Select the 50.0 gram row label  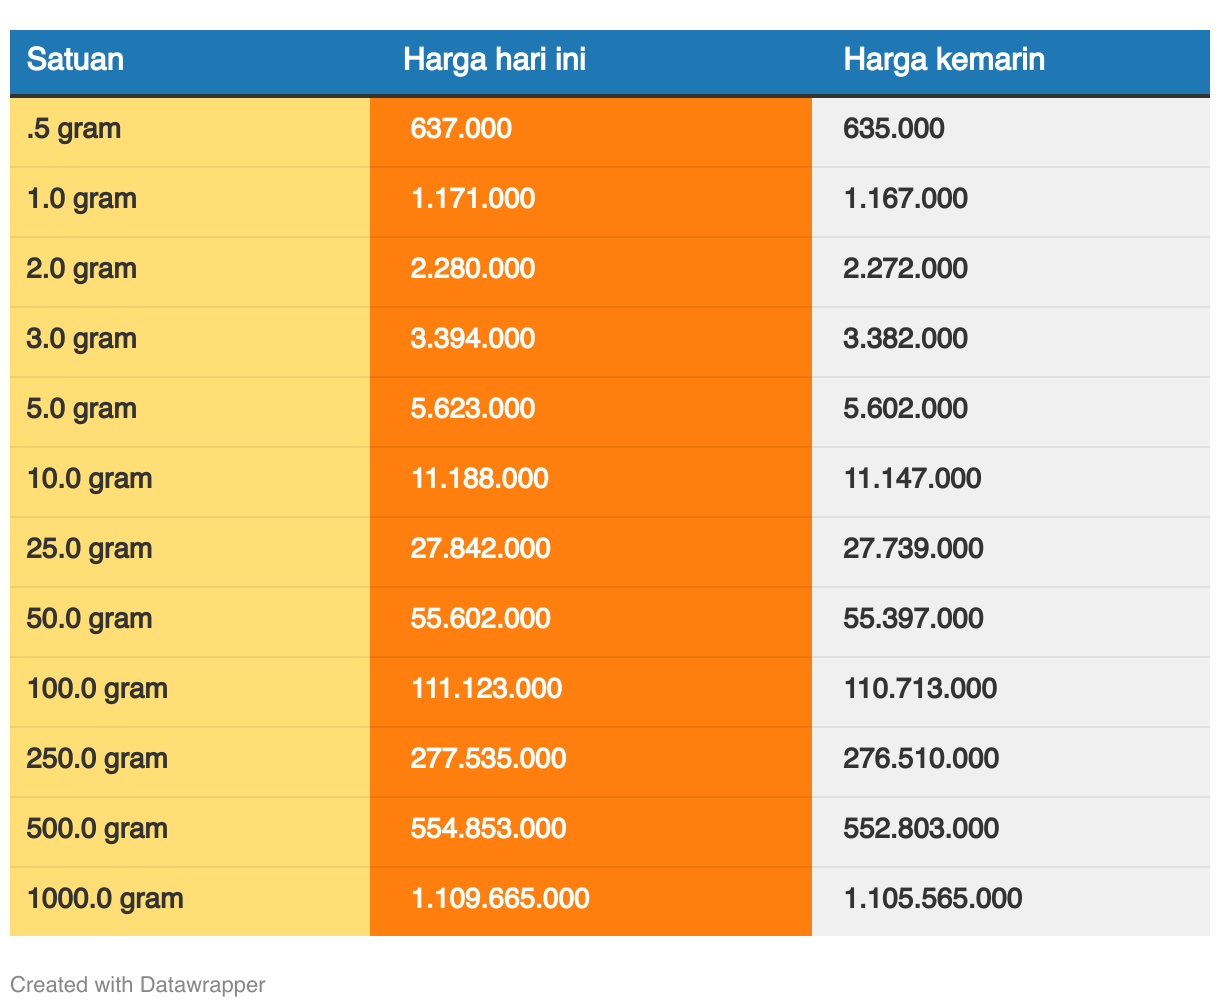click(89, 619)
